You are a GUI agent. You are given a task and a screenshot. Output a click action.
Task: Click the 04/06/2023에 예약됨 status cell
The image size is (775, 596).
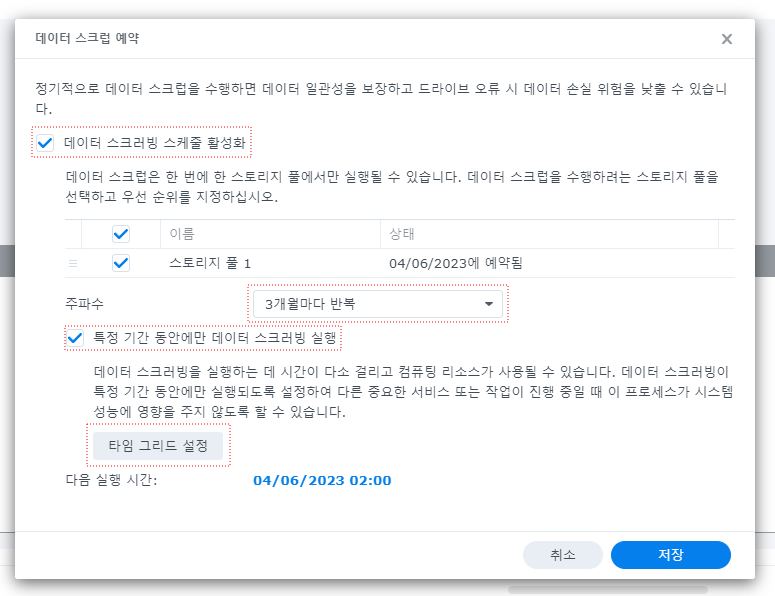[456, 263]
